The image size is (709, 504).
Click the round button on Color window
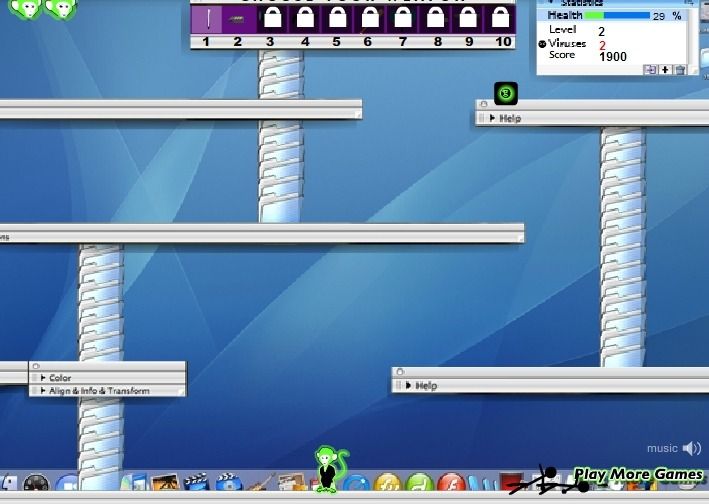[x=36, y=366]
